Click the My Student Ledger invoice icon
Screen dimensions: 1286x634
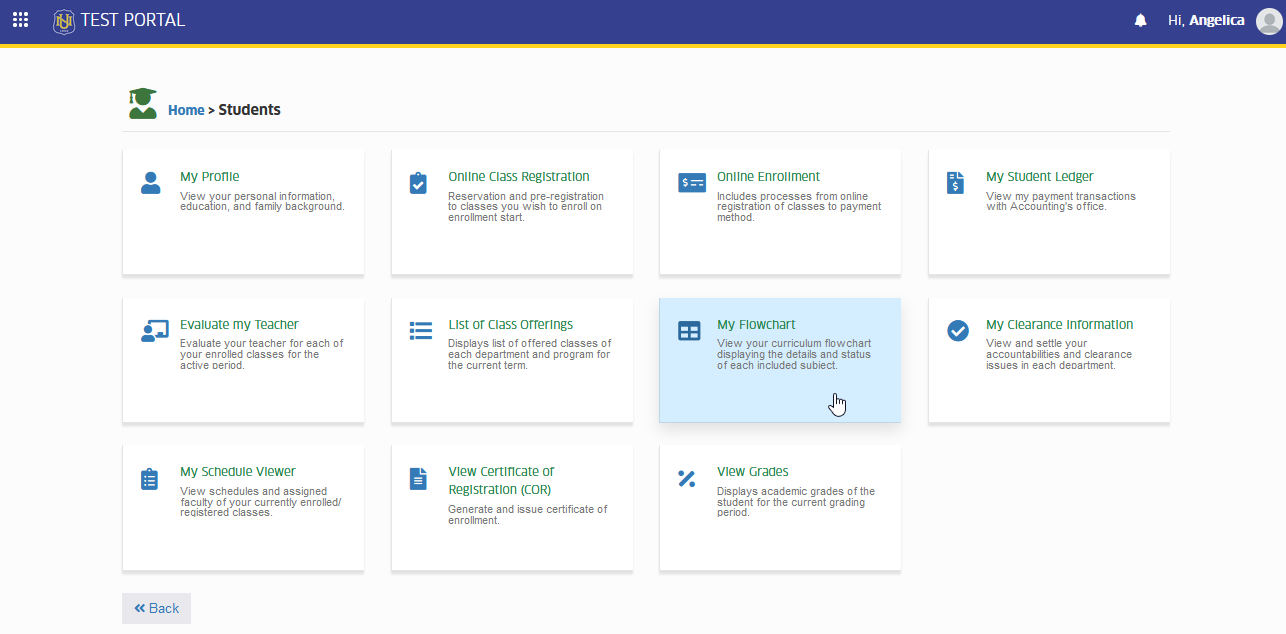[x=955, y=183]
